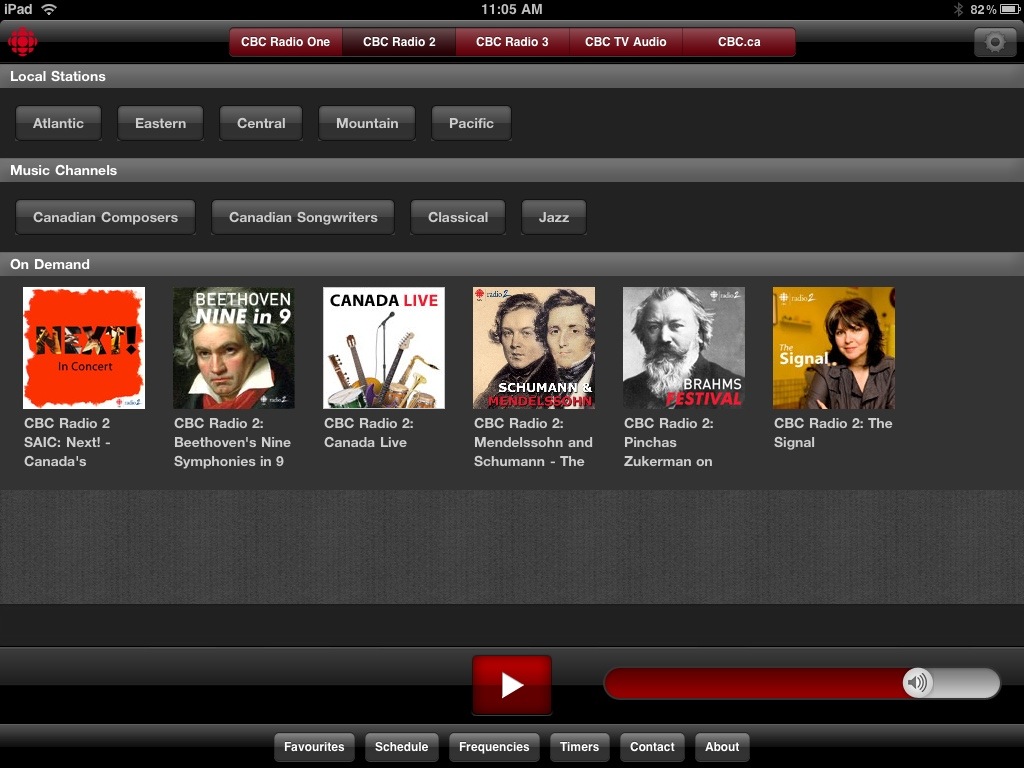Image resolution: width=1024 pixels, height=768 pixels.
Task: Choose the Mountain local station
Action: (367, 123)
